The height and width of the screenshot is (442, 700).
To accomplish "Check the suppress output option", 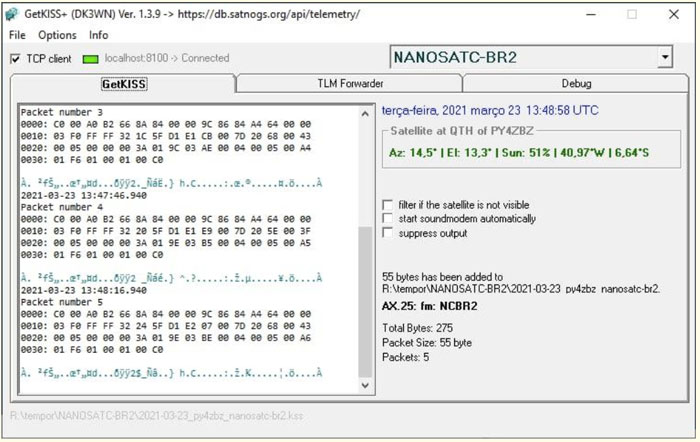I will coord(388,233).
